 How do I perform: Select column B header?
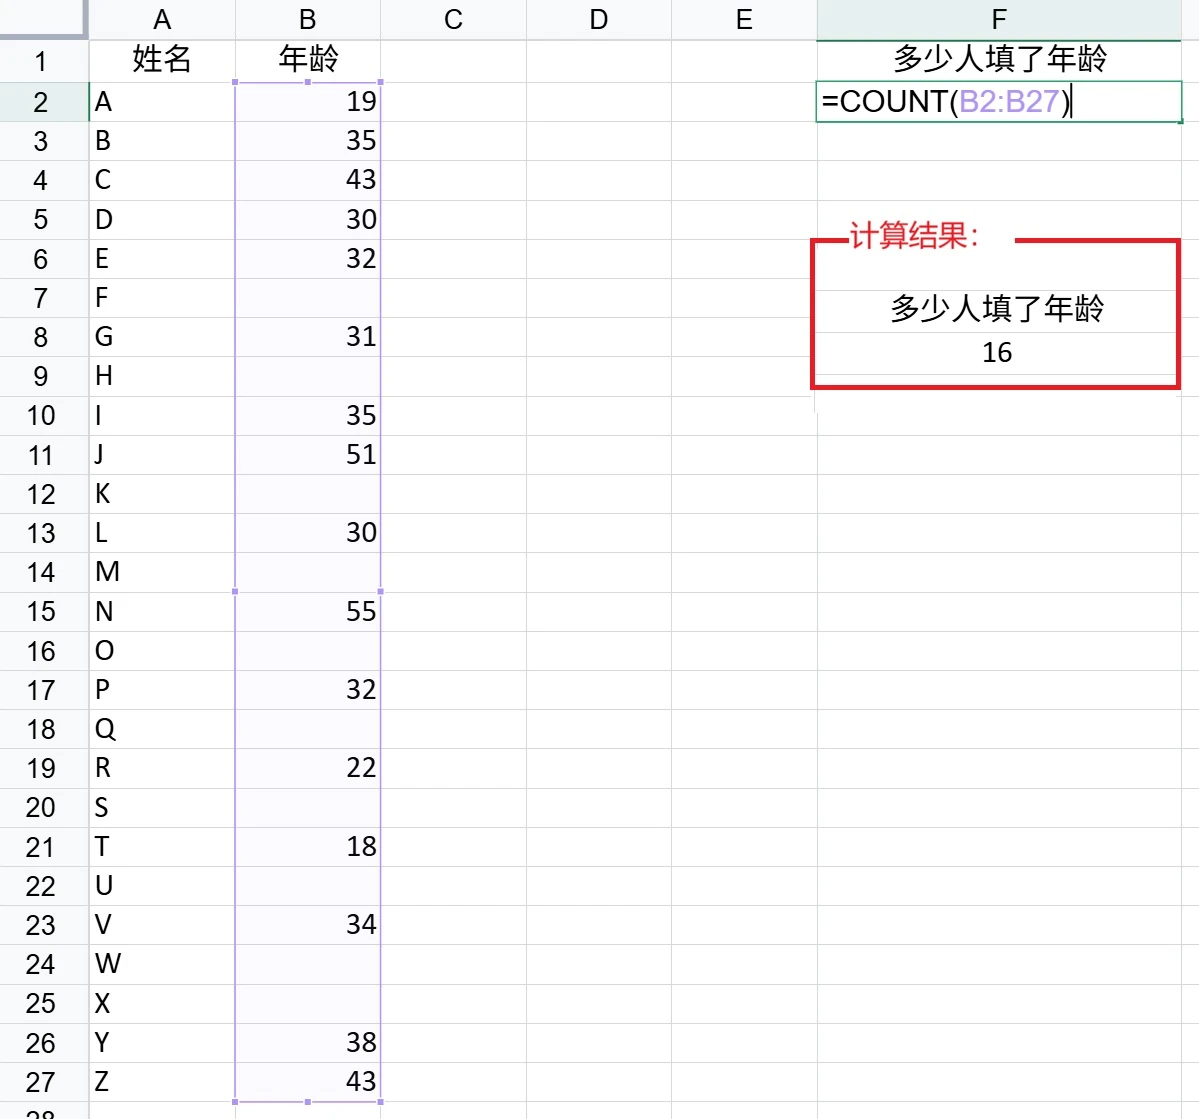tap(307, 19)
